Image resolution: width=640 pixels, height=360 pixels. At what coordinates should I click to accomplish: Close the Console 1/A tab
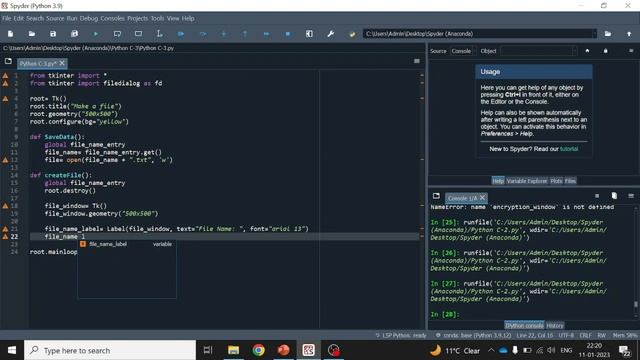(x=482, y=198)
